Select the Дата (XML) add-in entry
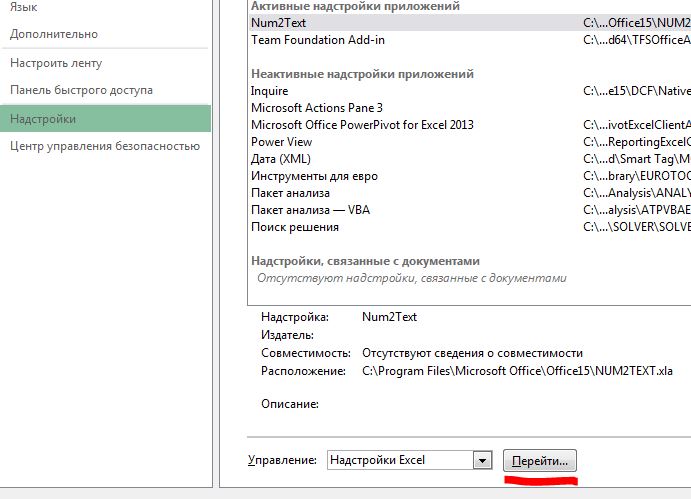Viewport: 691px width, 499px height. coord(281,159)
